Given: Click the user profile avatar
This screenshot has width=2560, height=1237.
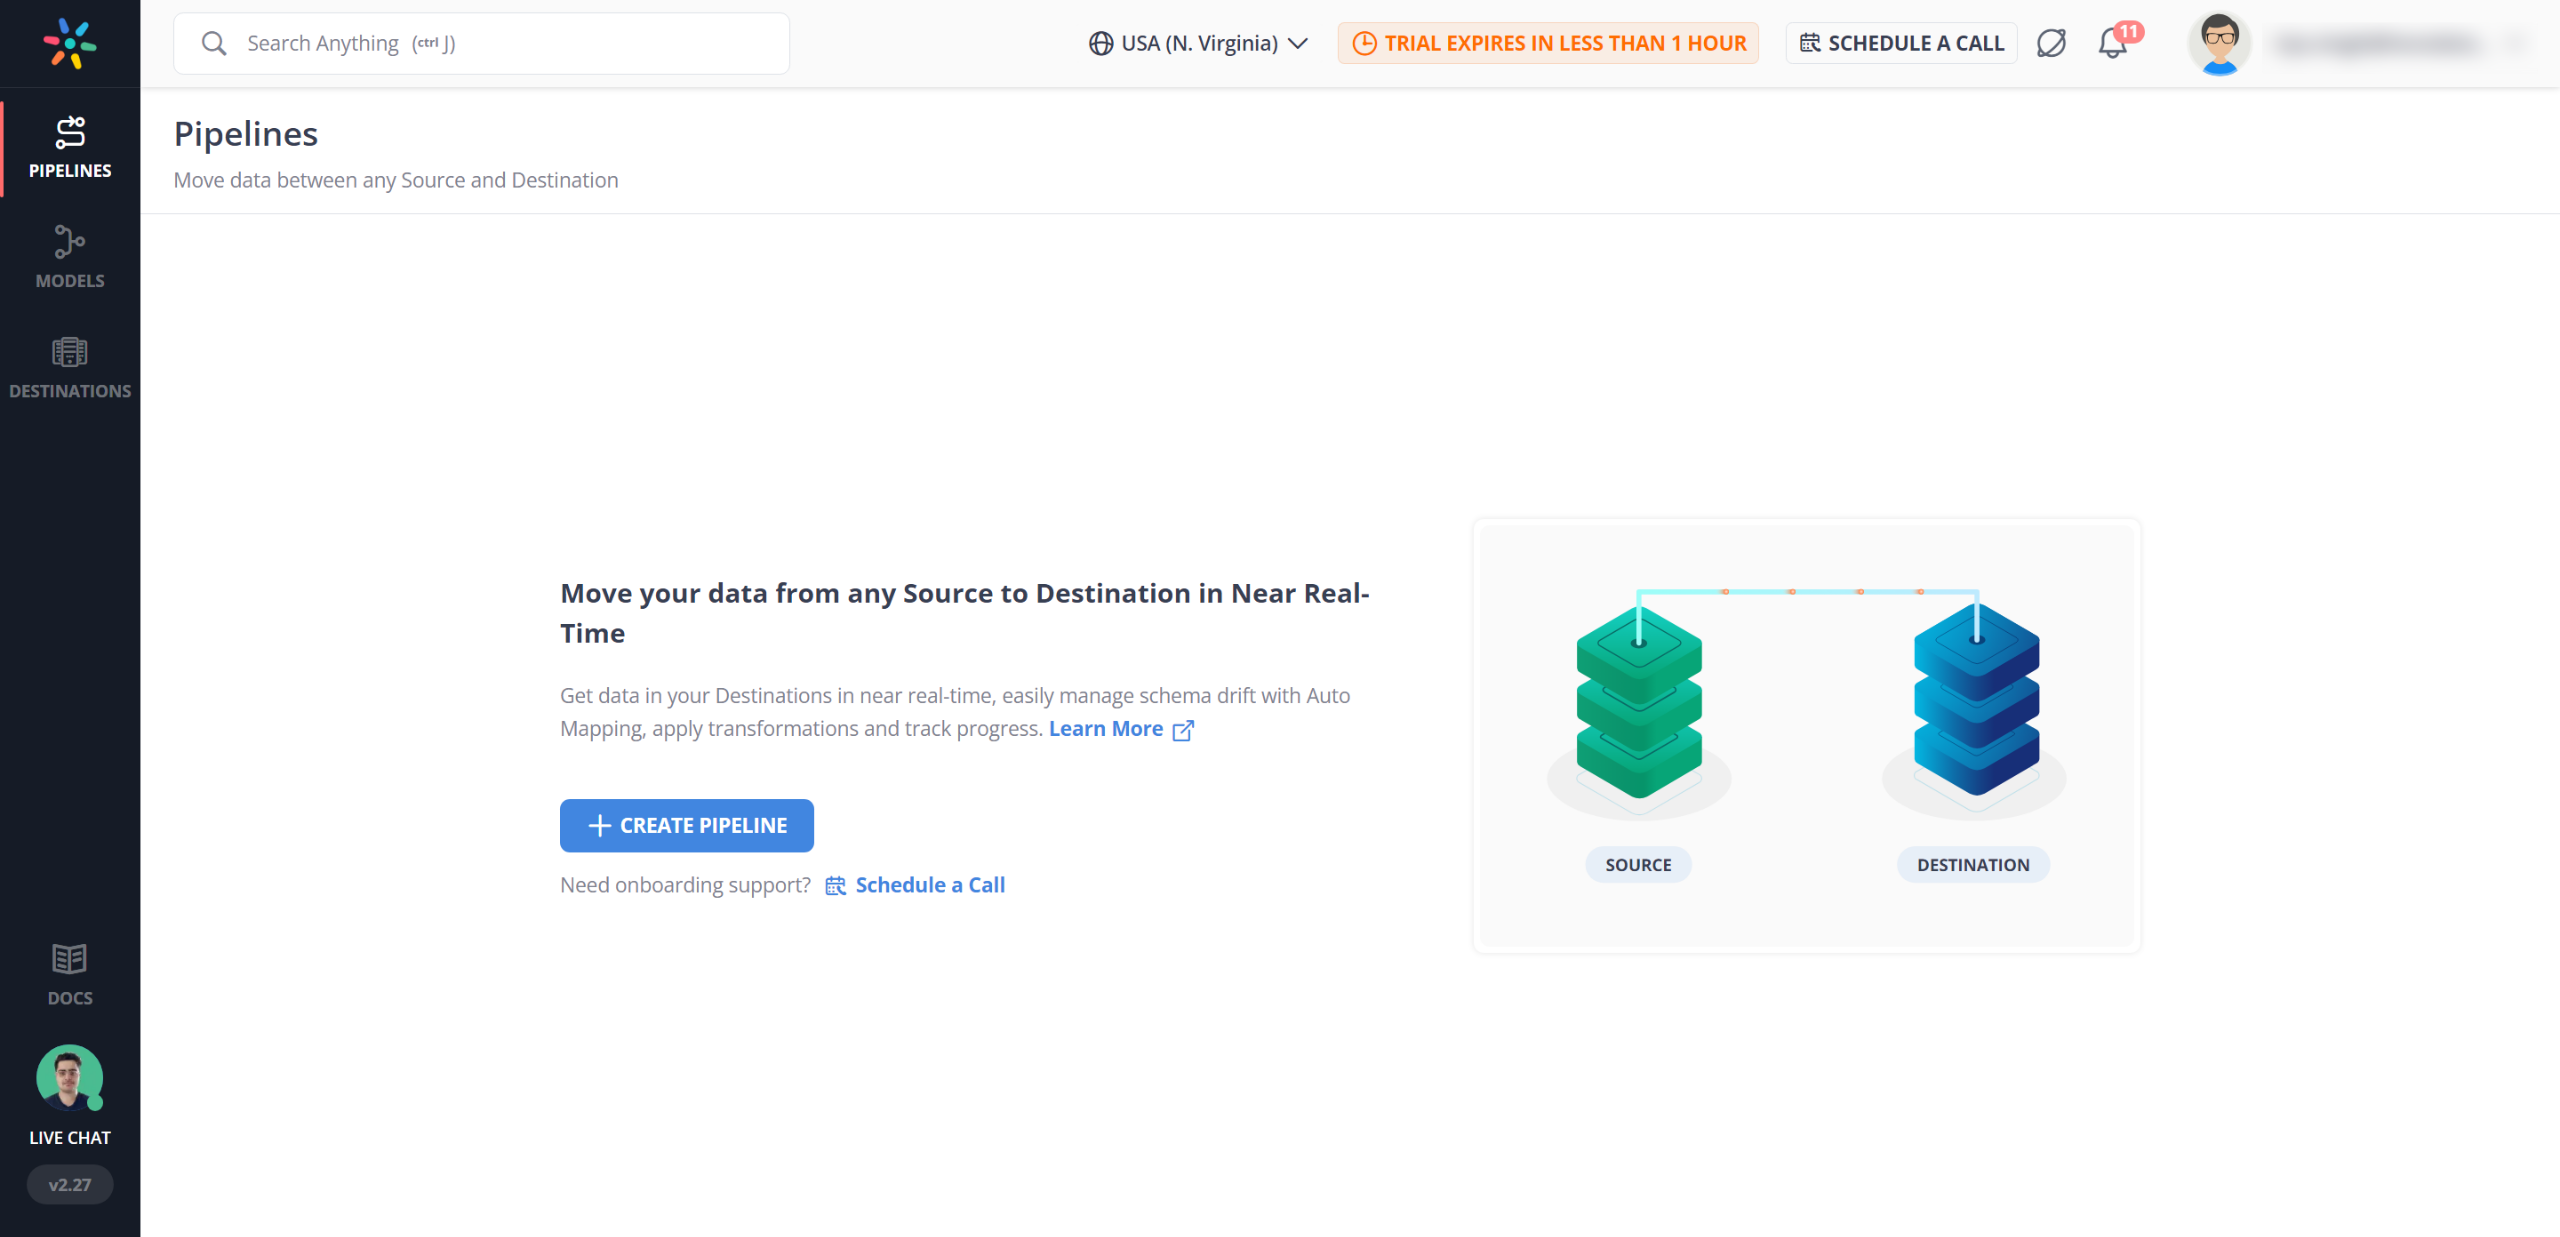Looking at the screenshot, I should (2219, 44).
